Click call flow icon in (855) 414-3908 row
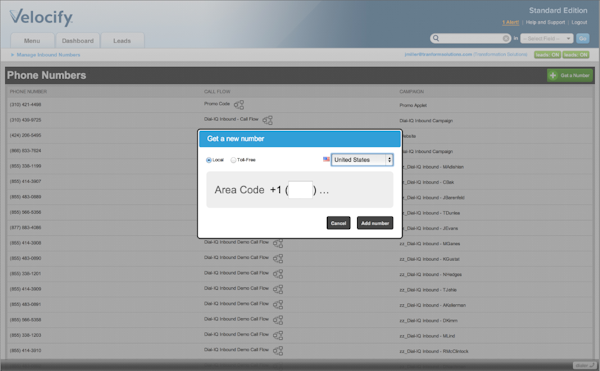Screen dimensions: 600x371 278,244
